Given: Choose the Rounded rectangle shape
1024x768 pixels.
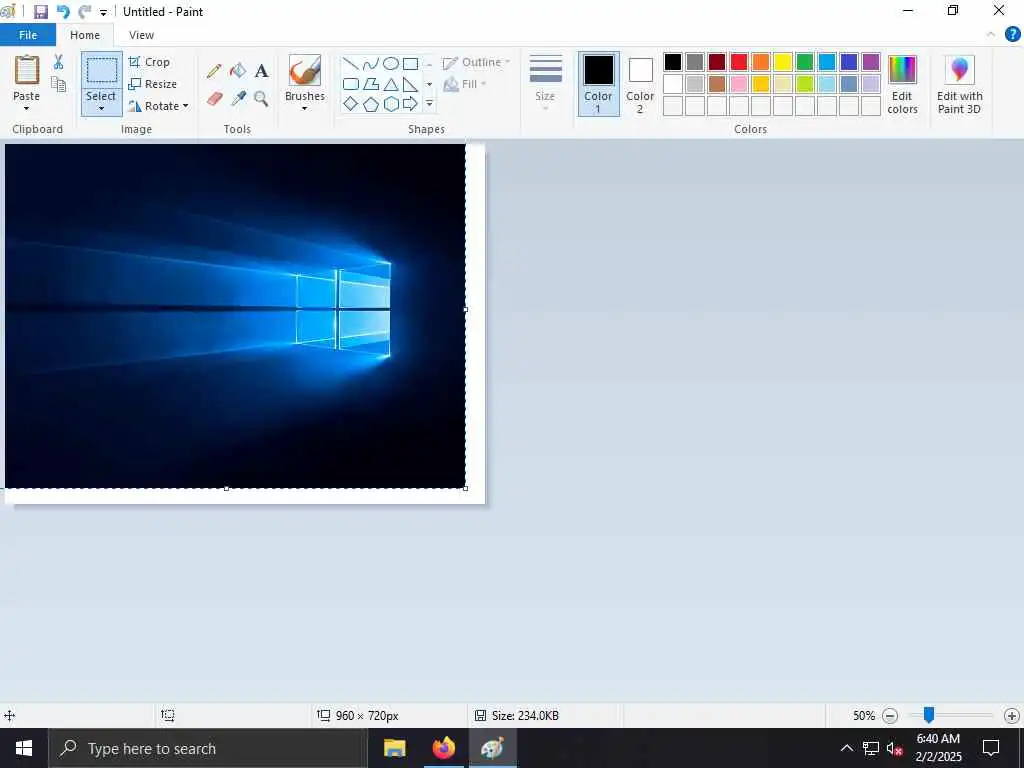Looking at the screenshot, I should (351, 84).
